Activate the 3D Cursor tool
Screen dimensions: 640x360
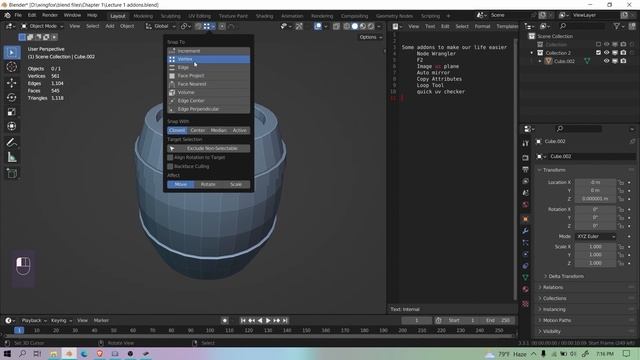tap(11, 67)
